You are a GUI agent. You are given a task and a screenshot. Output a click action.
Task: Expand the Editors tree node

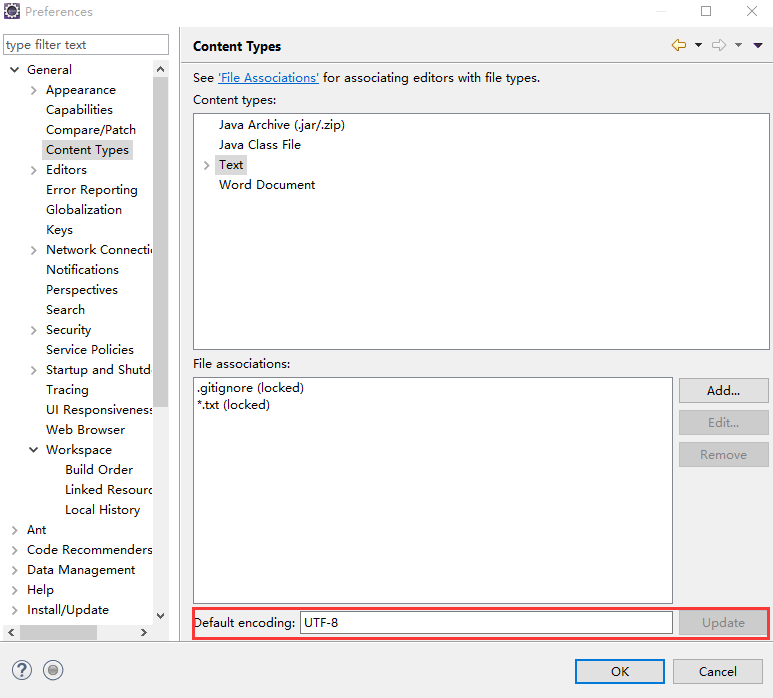pos(34,170)
